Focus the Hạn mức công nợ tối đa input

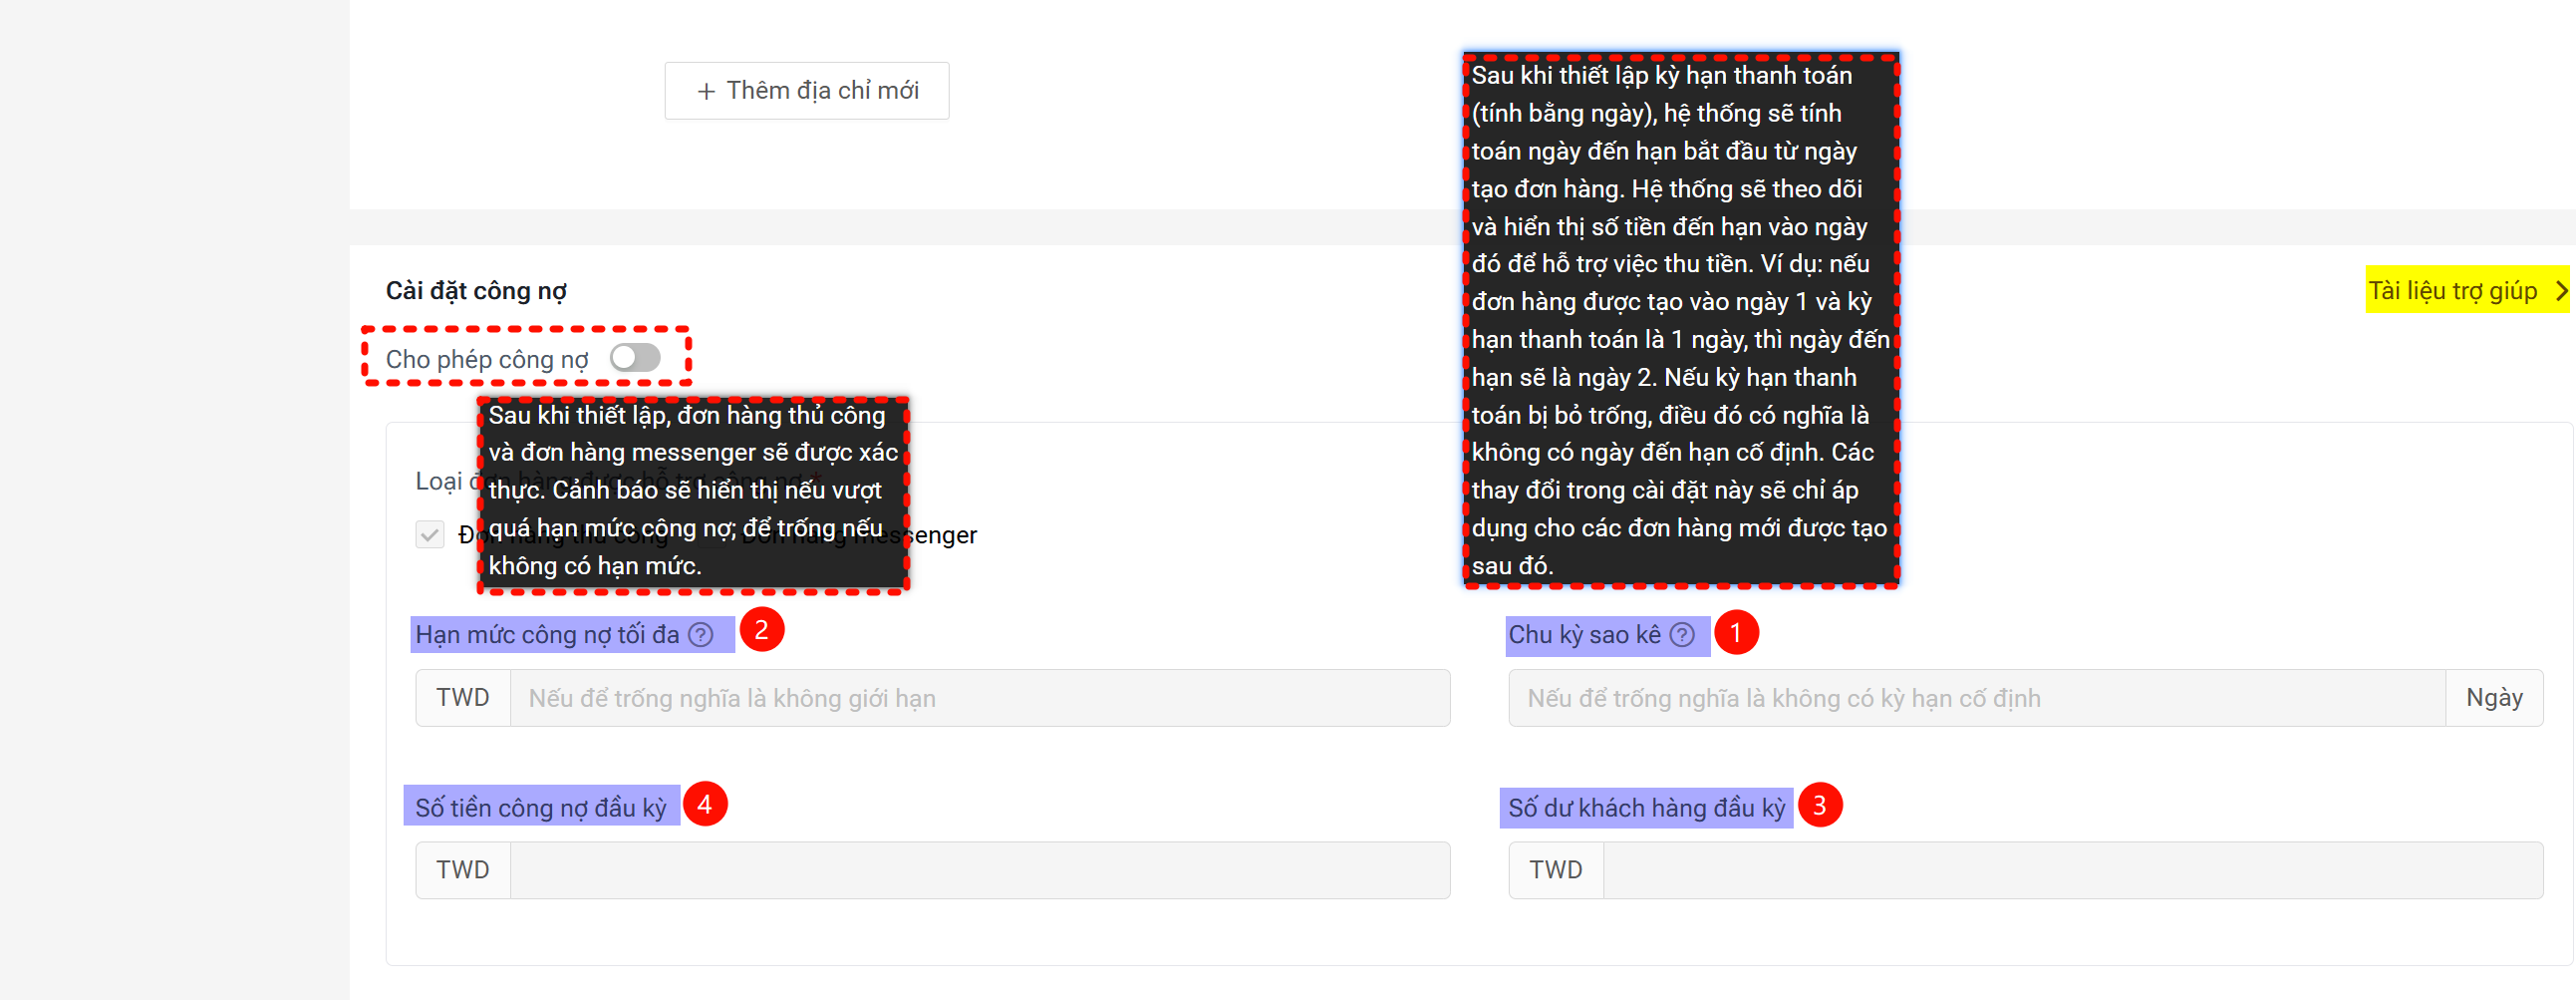point(980,698)
